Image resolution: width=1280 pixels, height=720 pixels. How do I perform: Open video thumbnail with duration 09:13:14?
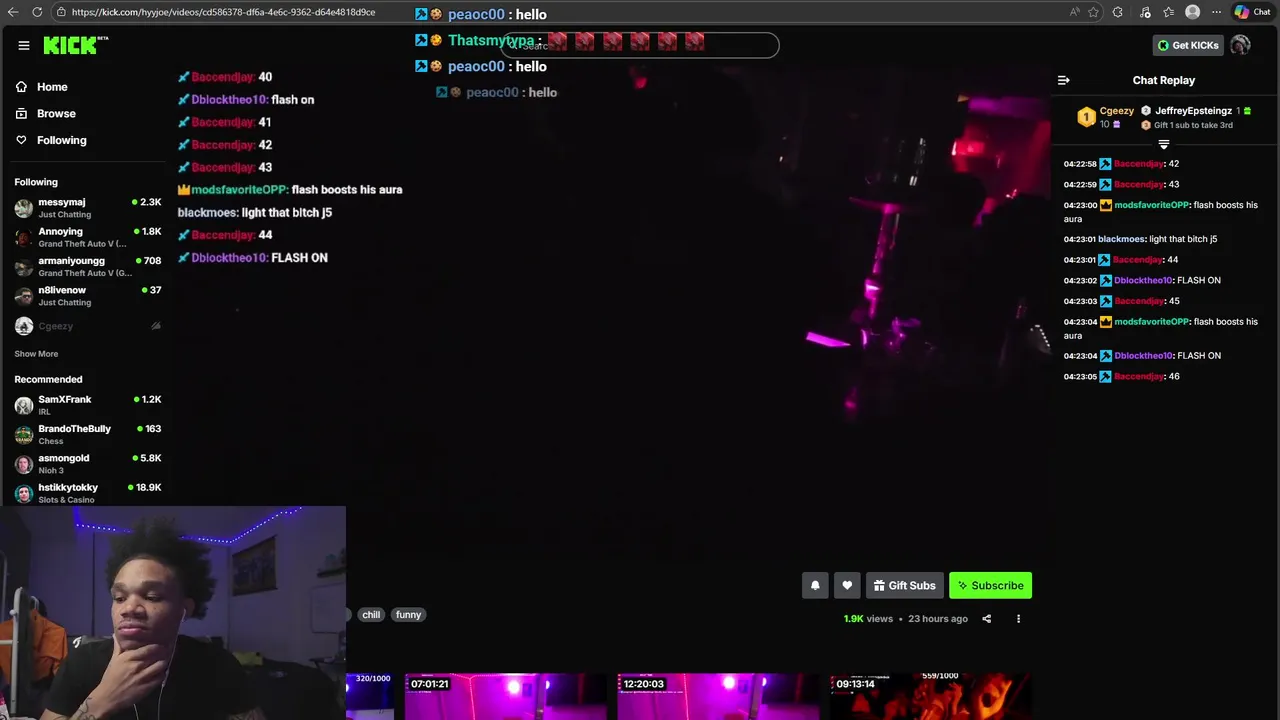pos(930,697)
